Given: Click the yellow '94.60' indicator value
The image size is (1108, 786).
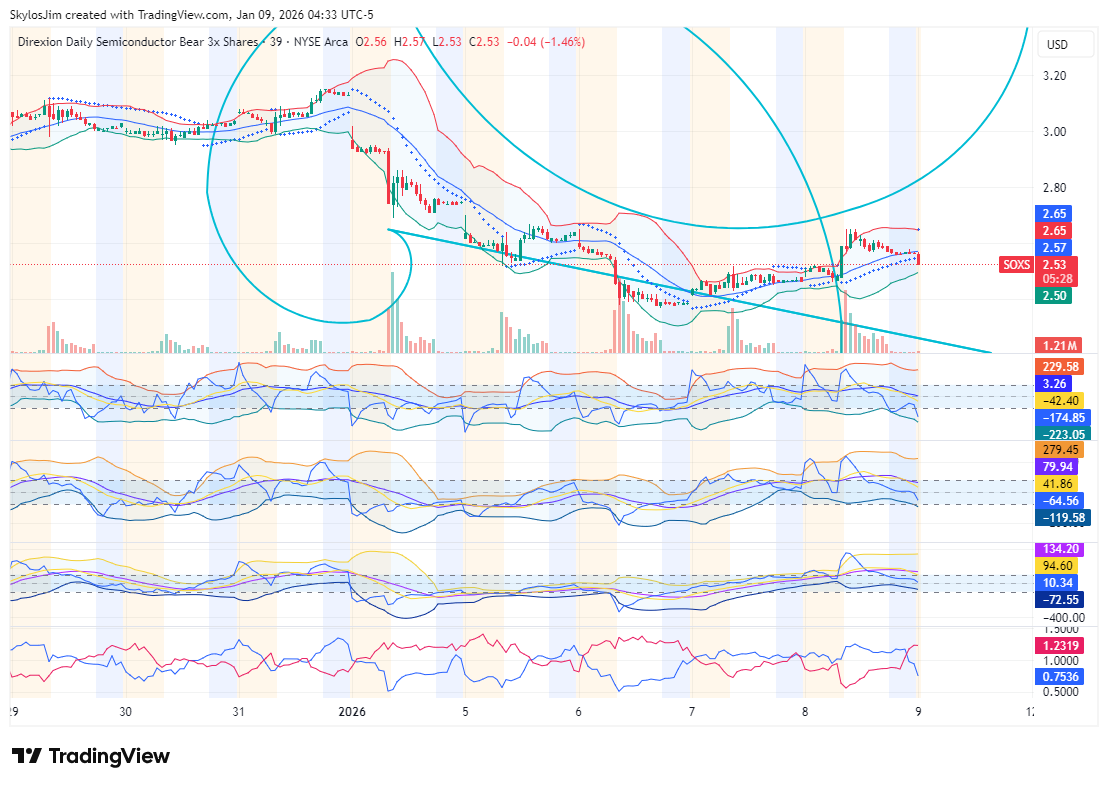Looking at the screenshot, I should click(1056, 566).
